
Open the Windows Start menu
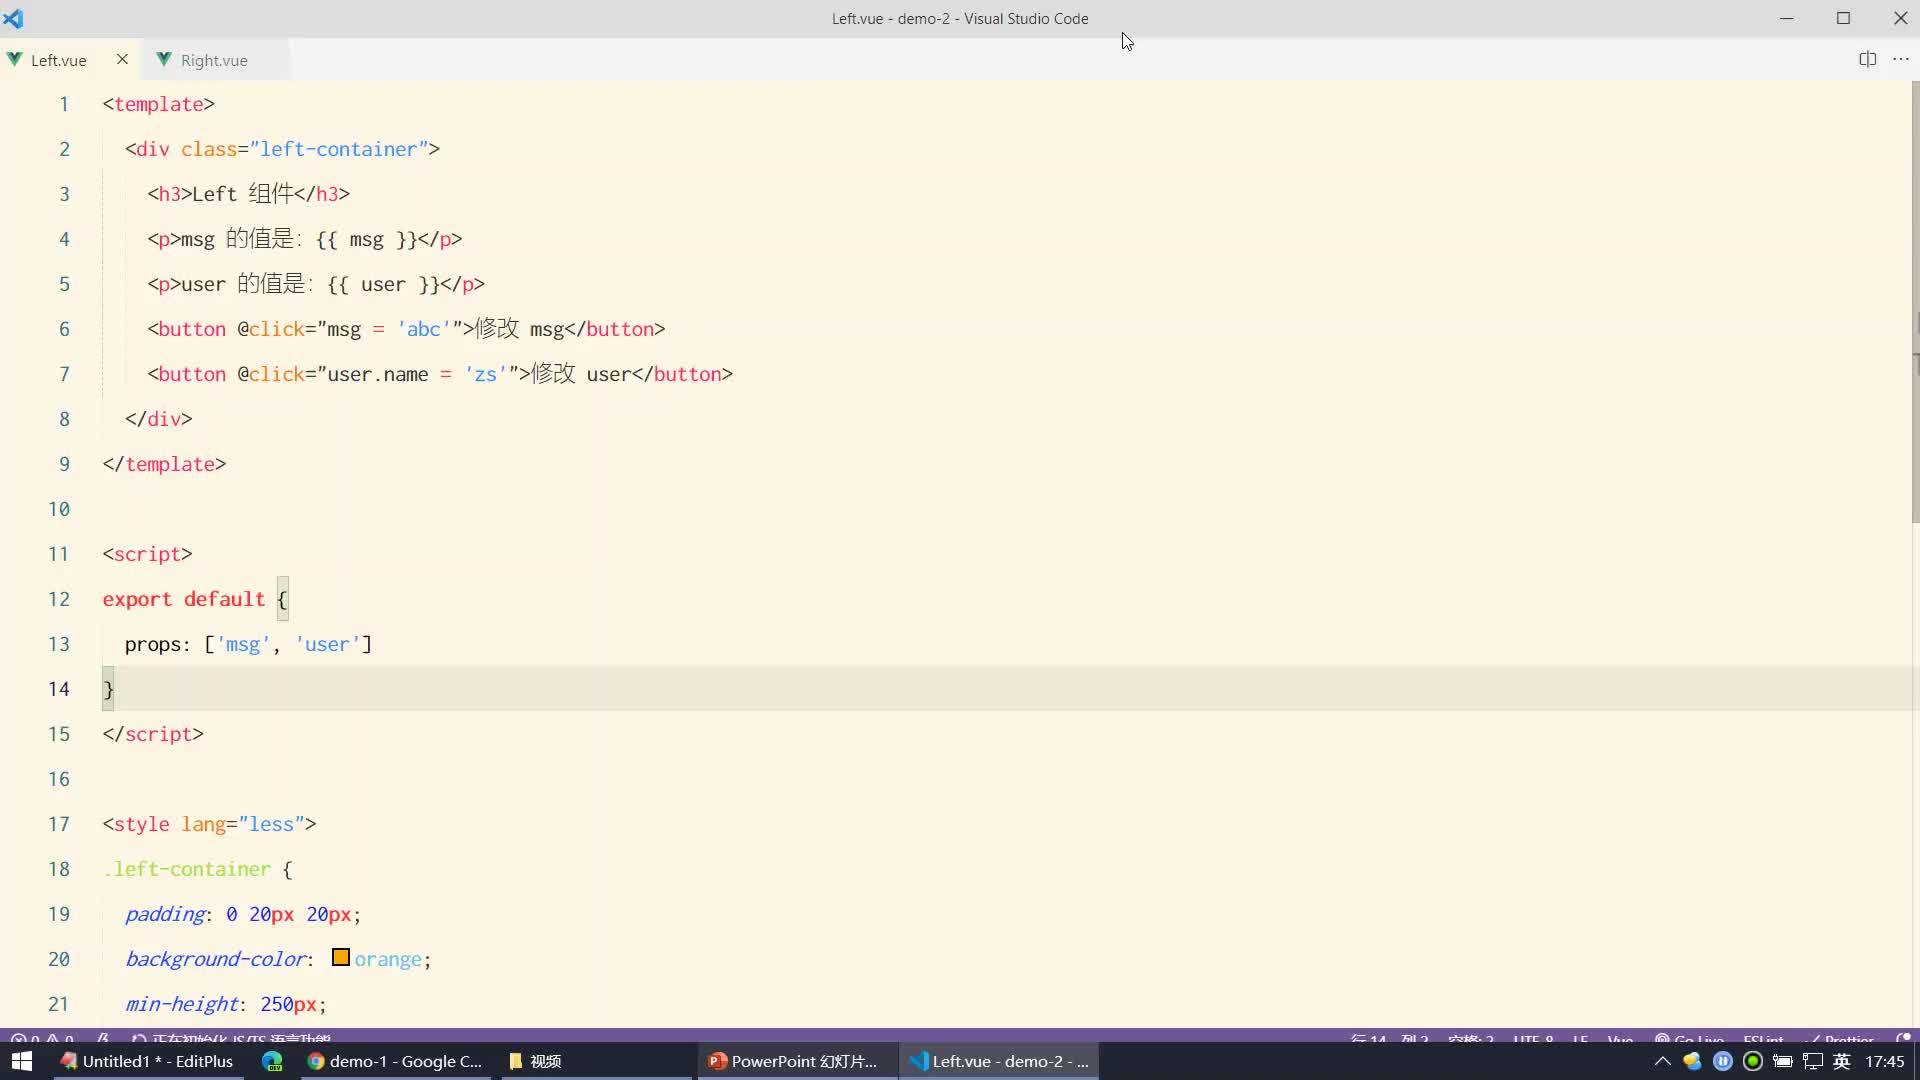[22, 1061]
